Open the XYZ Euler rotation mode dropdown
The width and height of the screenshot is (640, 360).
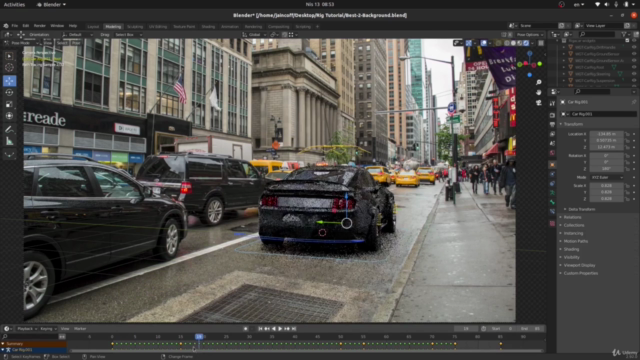tap(607, 178)
